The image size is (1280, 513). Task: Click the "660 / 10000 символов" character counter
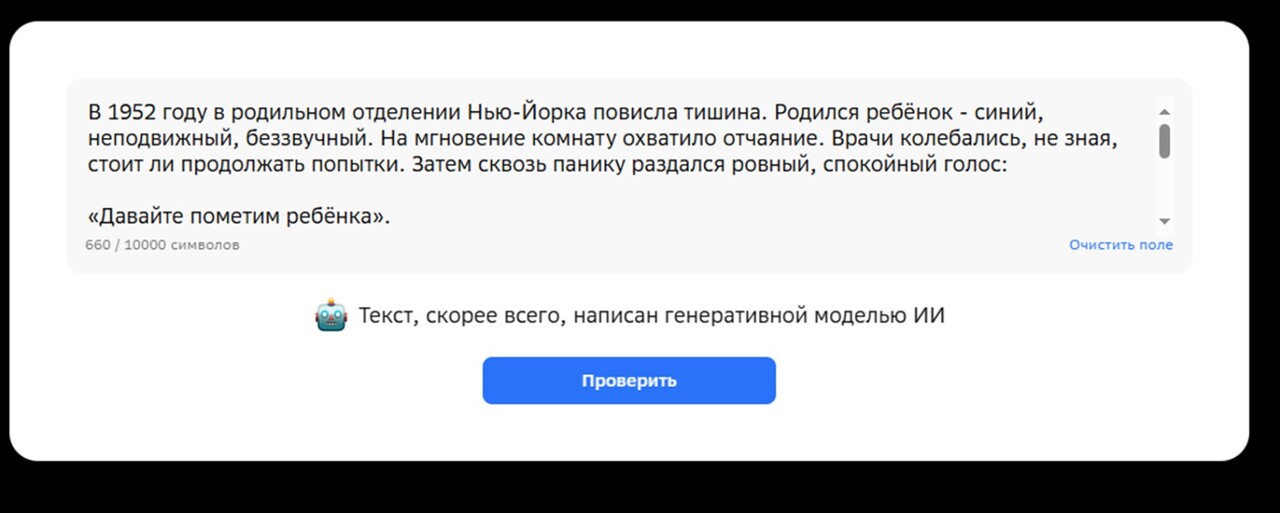tap(162, 245)
